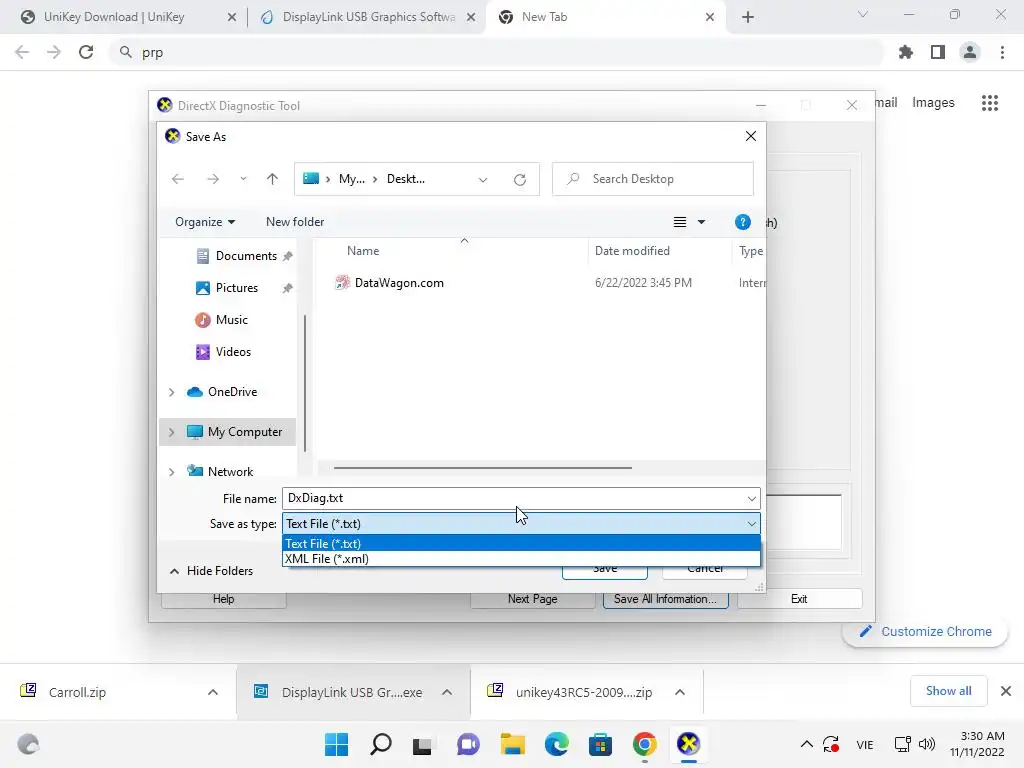Image resolution: width=1024 pixels, height=768 pixels.
Task: Close the Save As dialog
Action: (x=751, y=136)
